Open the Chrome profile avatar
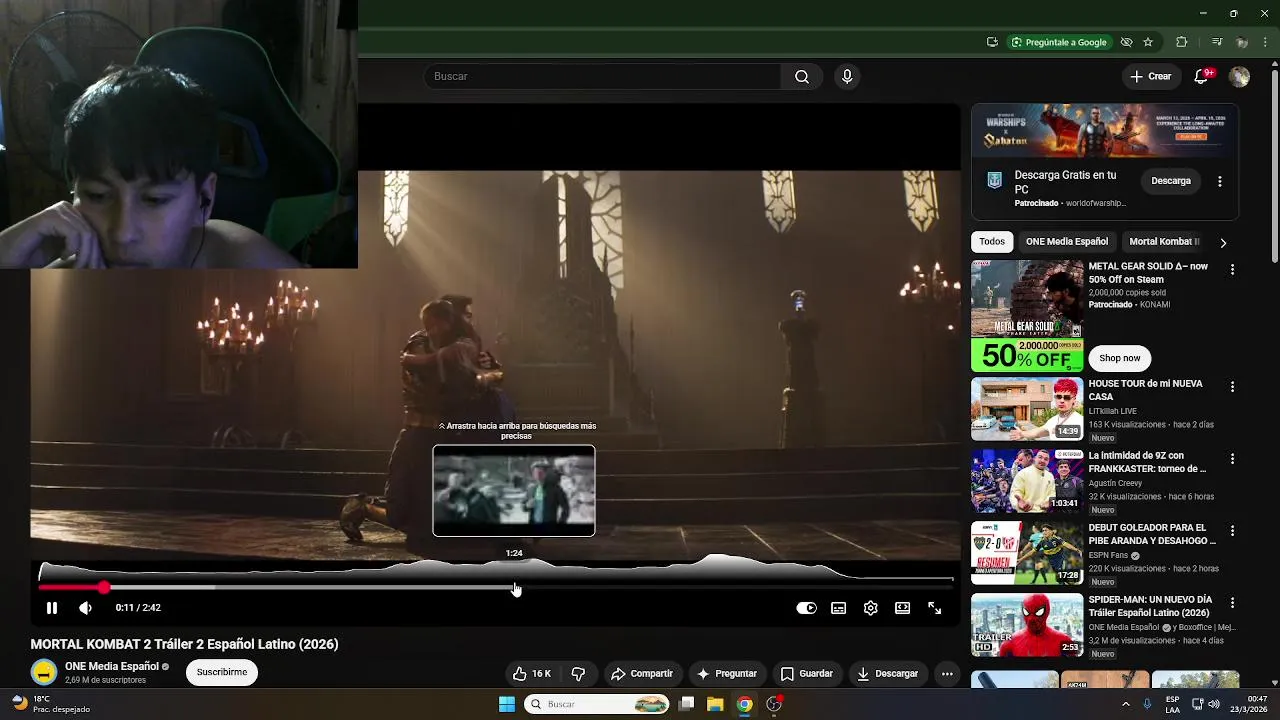This screenshot has height=720, width=1280. coord(1242,42)
